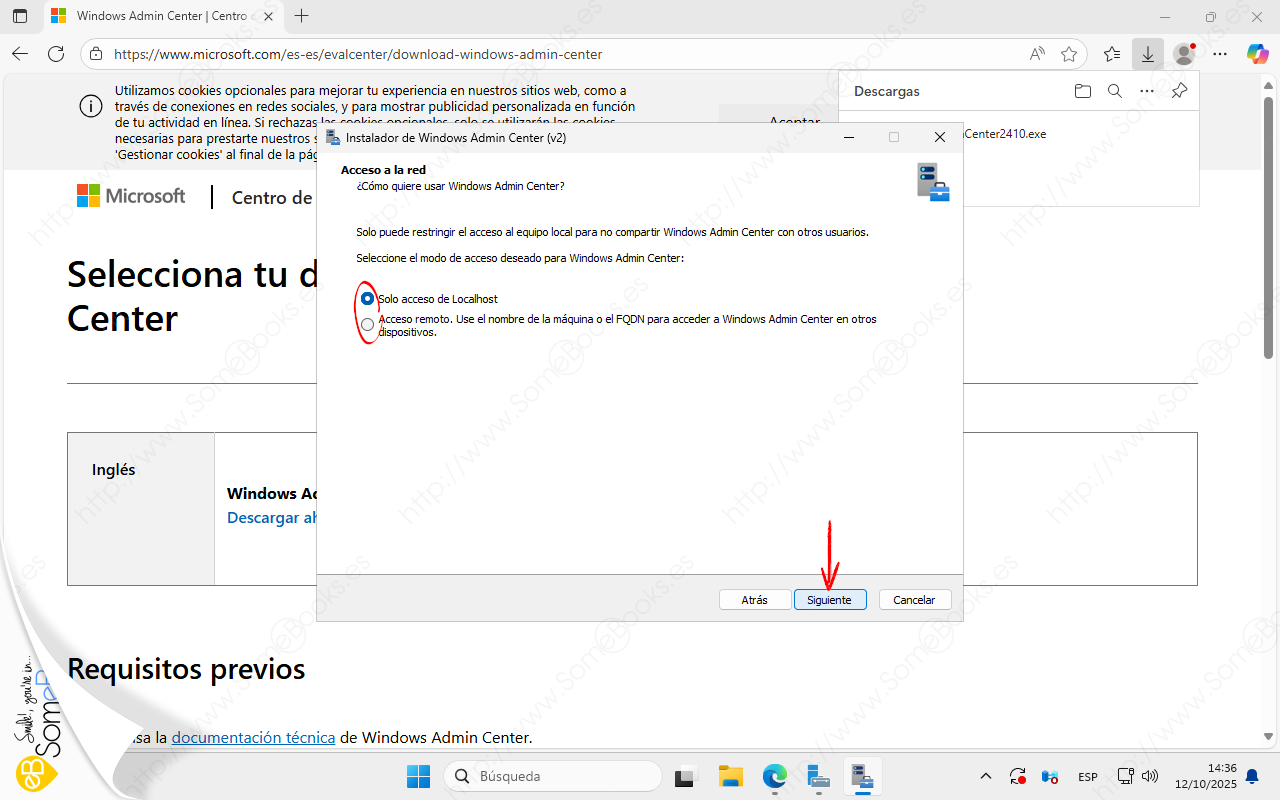This screenshot has width=1280, height=800.
Task: Select 'Solo acceso de Localhost' radio button
Action: [x=368, y=299]
